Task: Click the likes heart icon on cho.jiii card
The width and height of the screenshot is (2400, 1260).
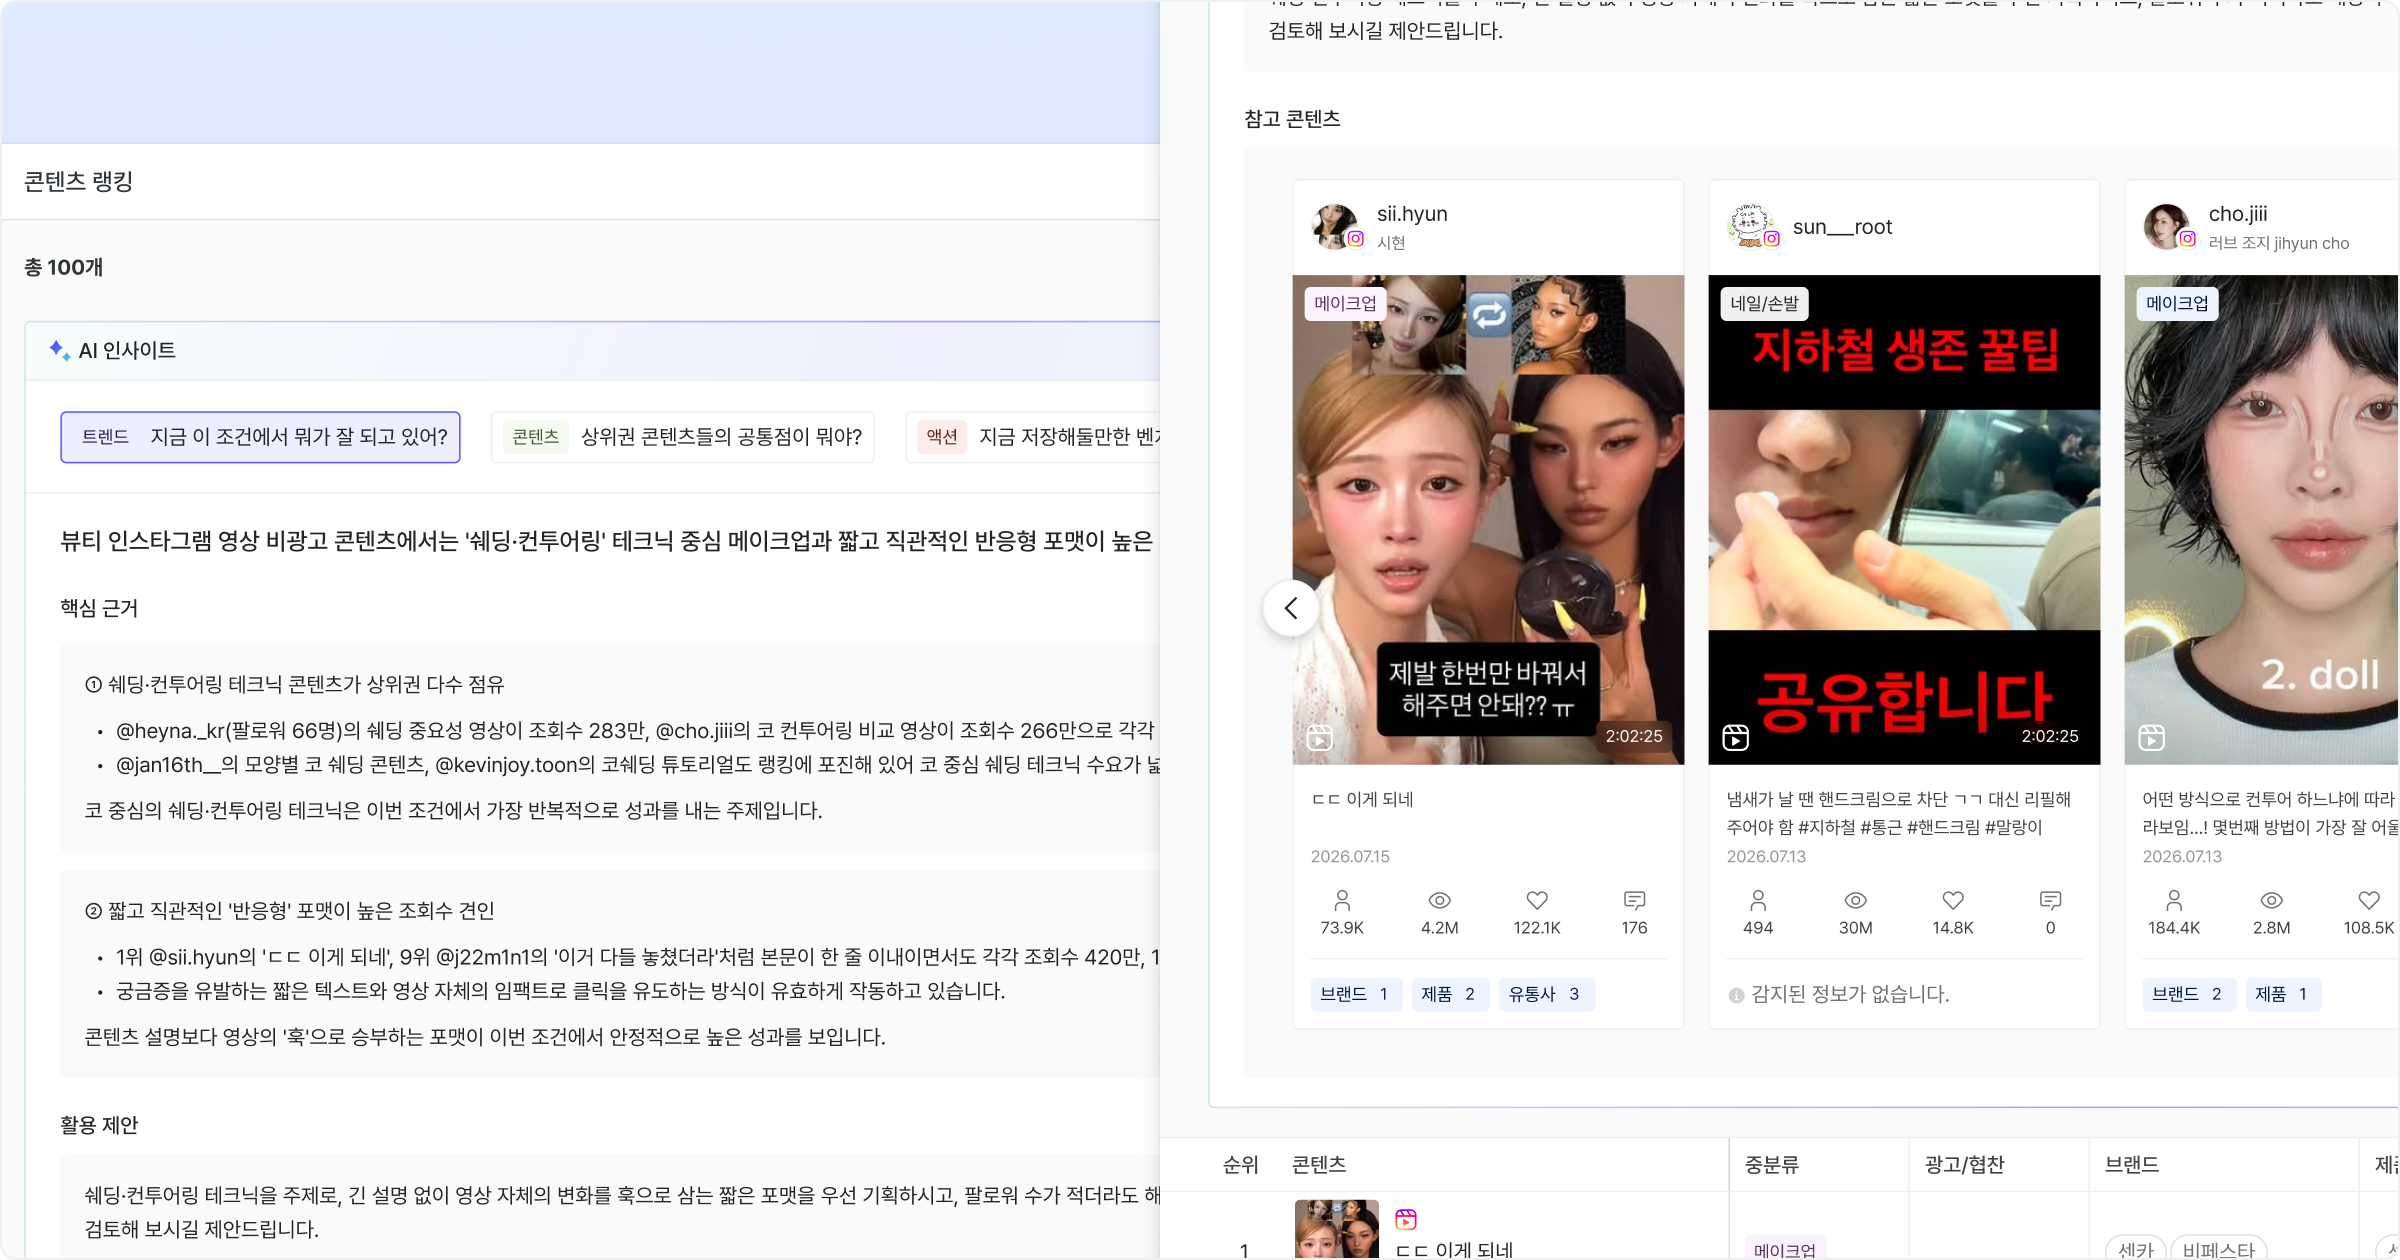Action: pos(2369,900)
